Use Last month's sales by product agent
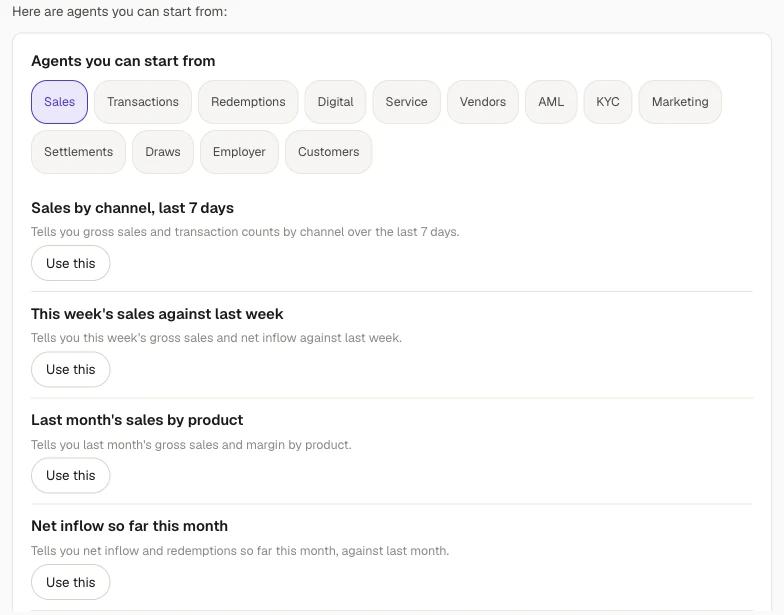Viewport: 784px width, 615px height. coord(70,476)
